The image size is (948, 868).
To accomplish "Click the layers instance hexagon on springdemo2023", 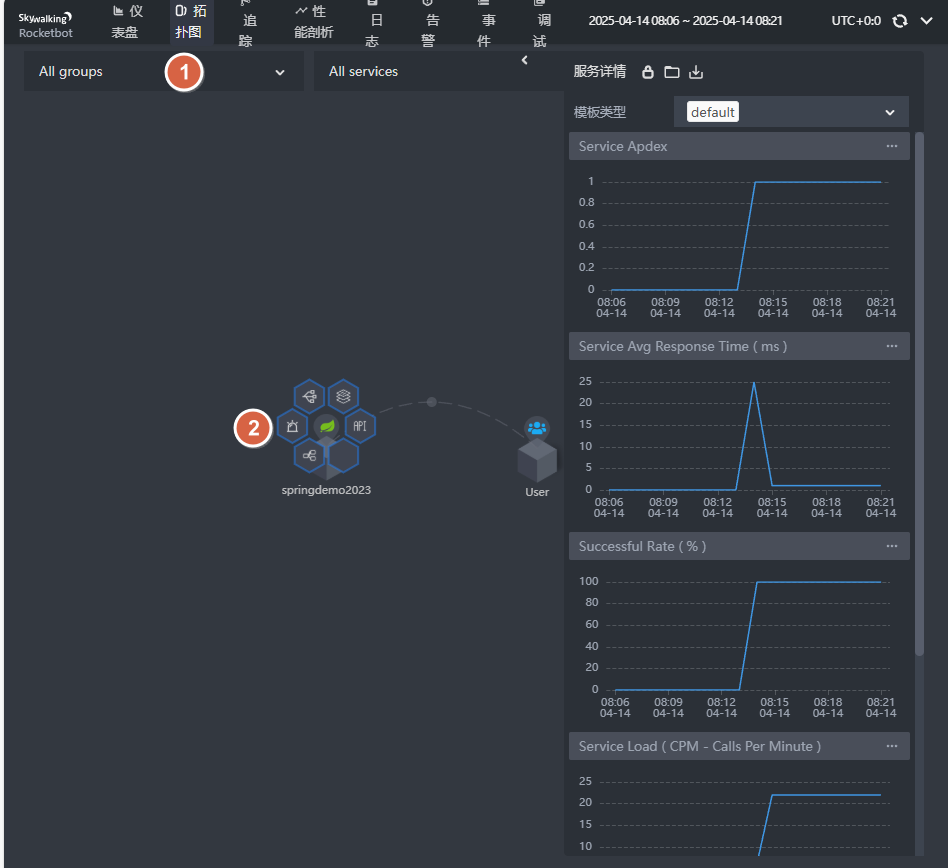I will tap(343, 397).
